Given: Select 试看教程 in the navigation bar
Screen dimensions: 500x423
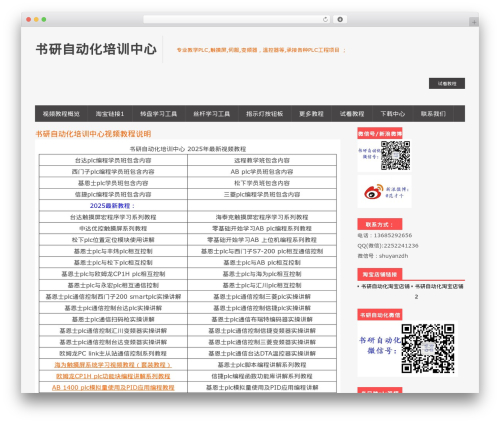Looking at the screenshot, I should pos(352,114).
